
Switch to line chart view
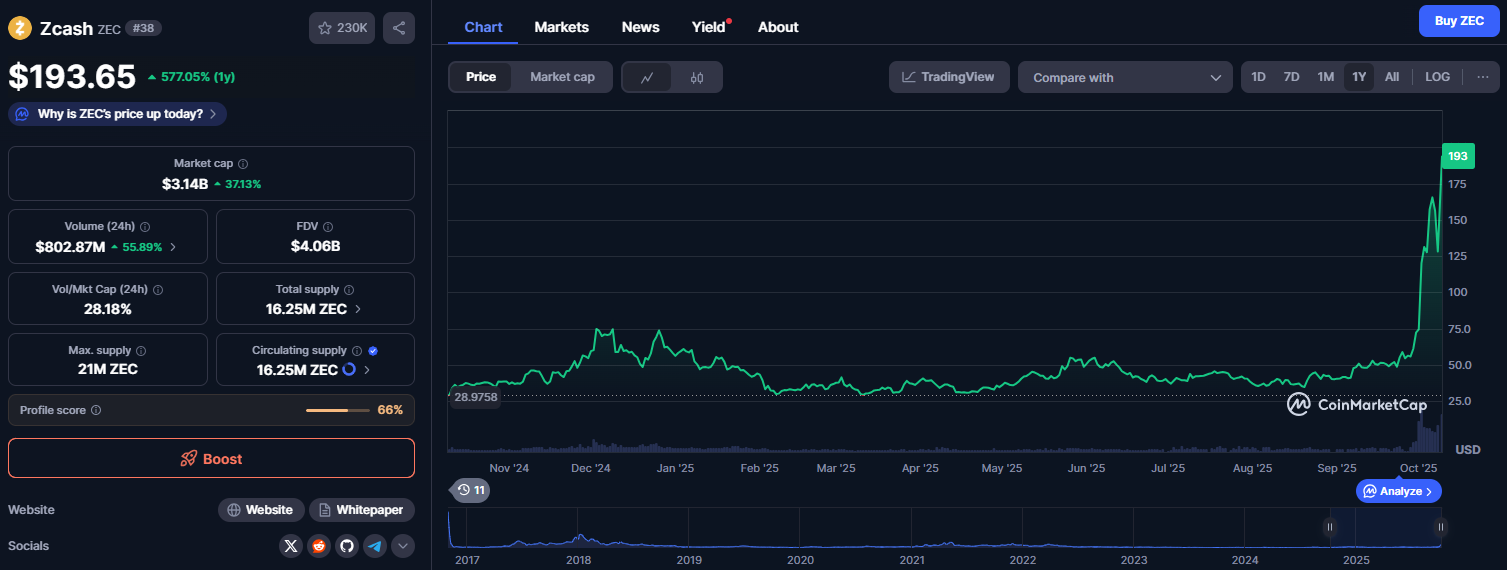(647, 77)
